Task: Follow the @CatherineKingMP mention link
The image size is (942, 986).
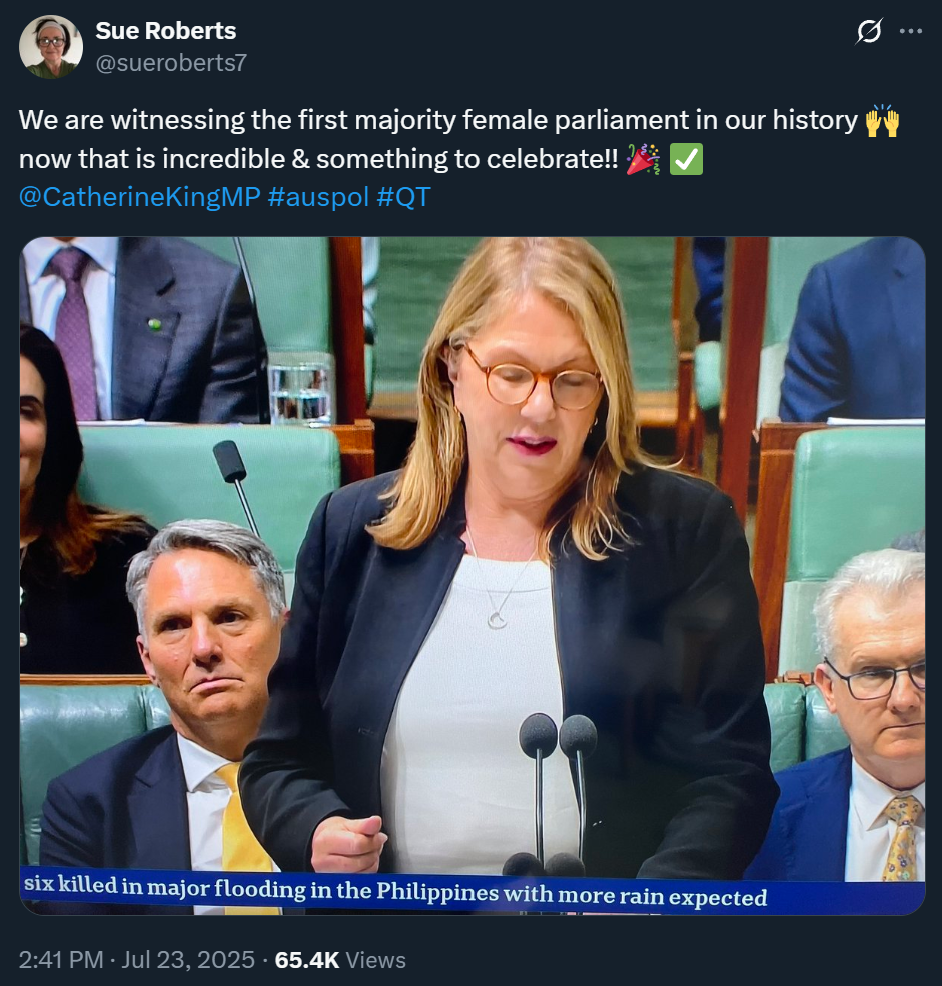Action: [x=140, y=197]
